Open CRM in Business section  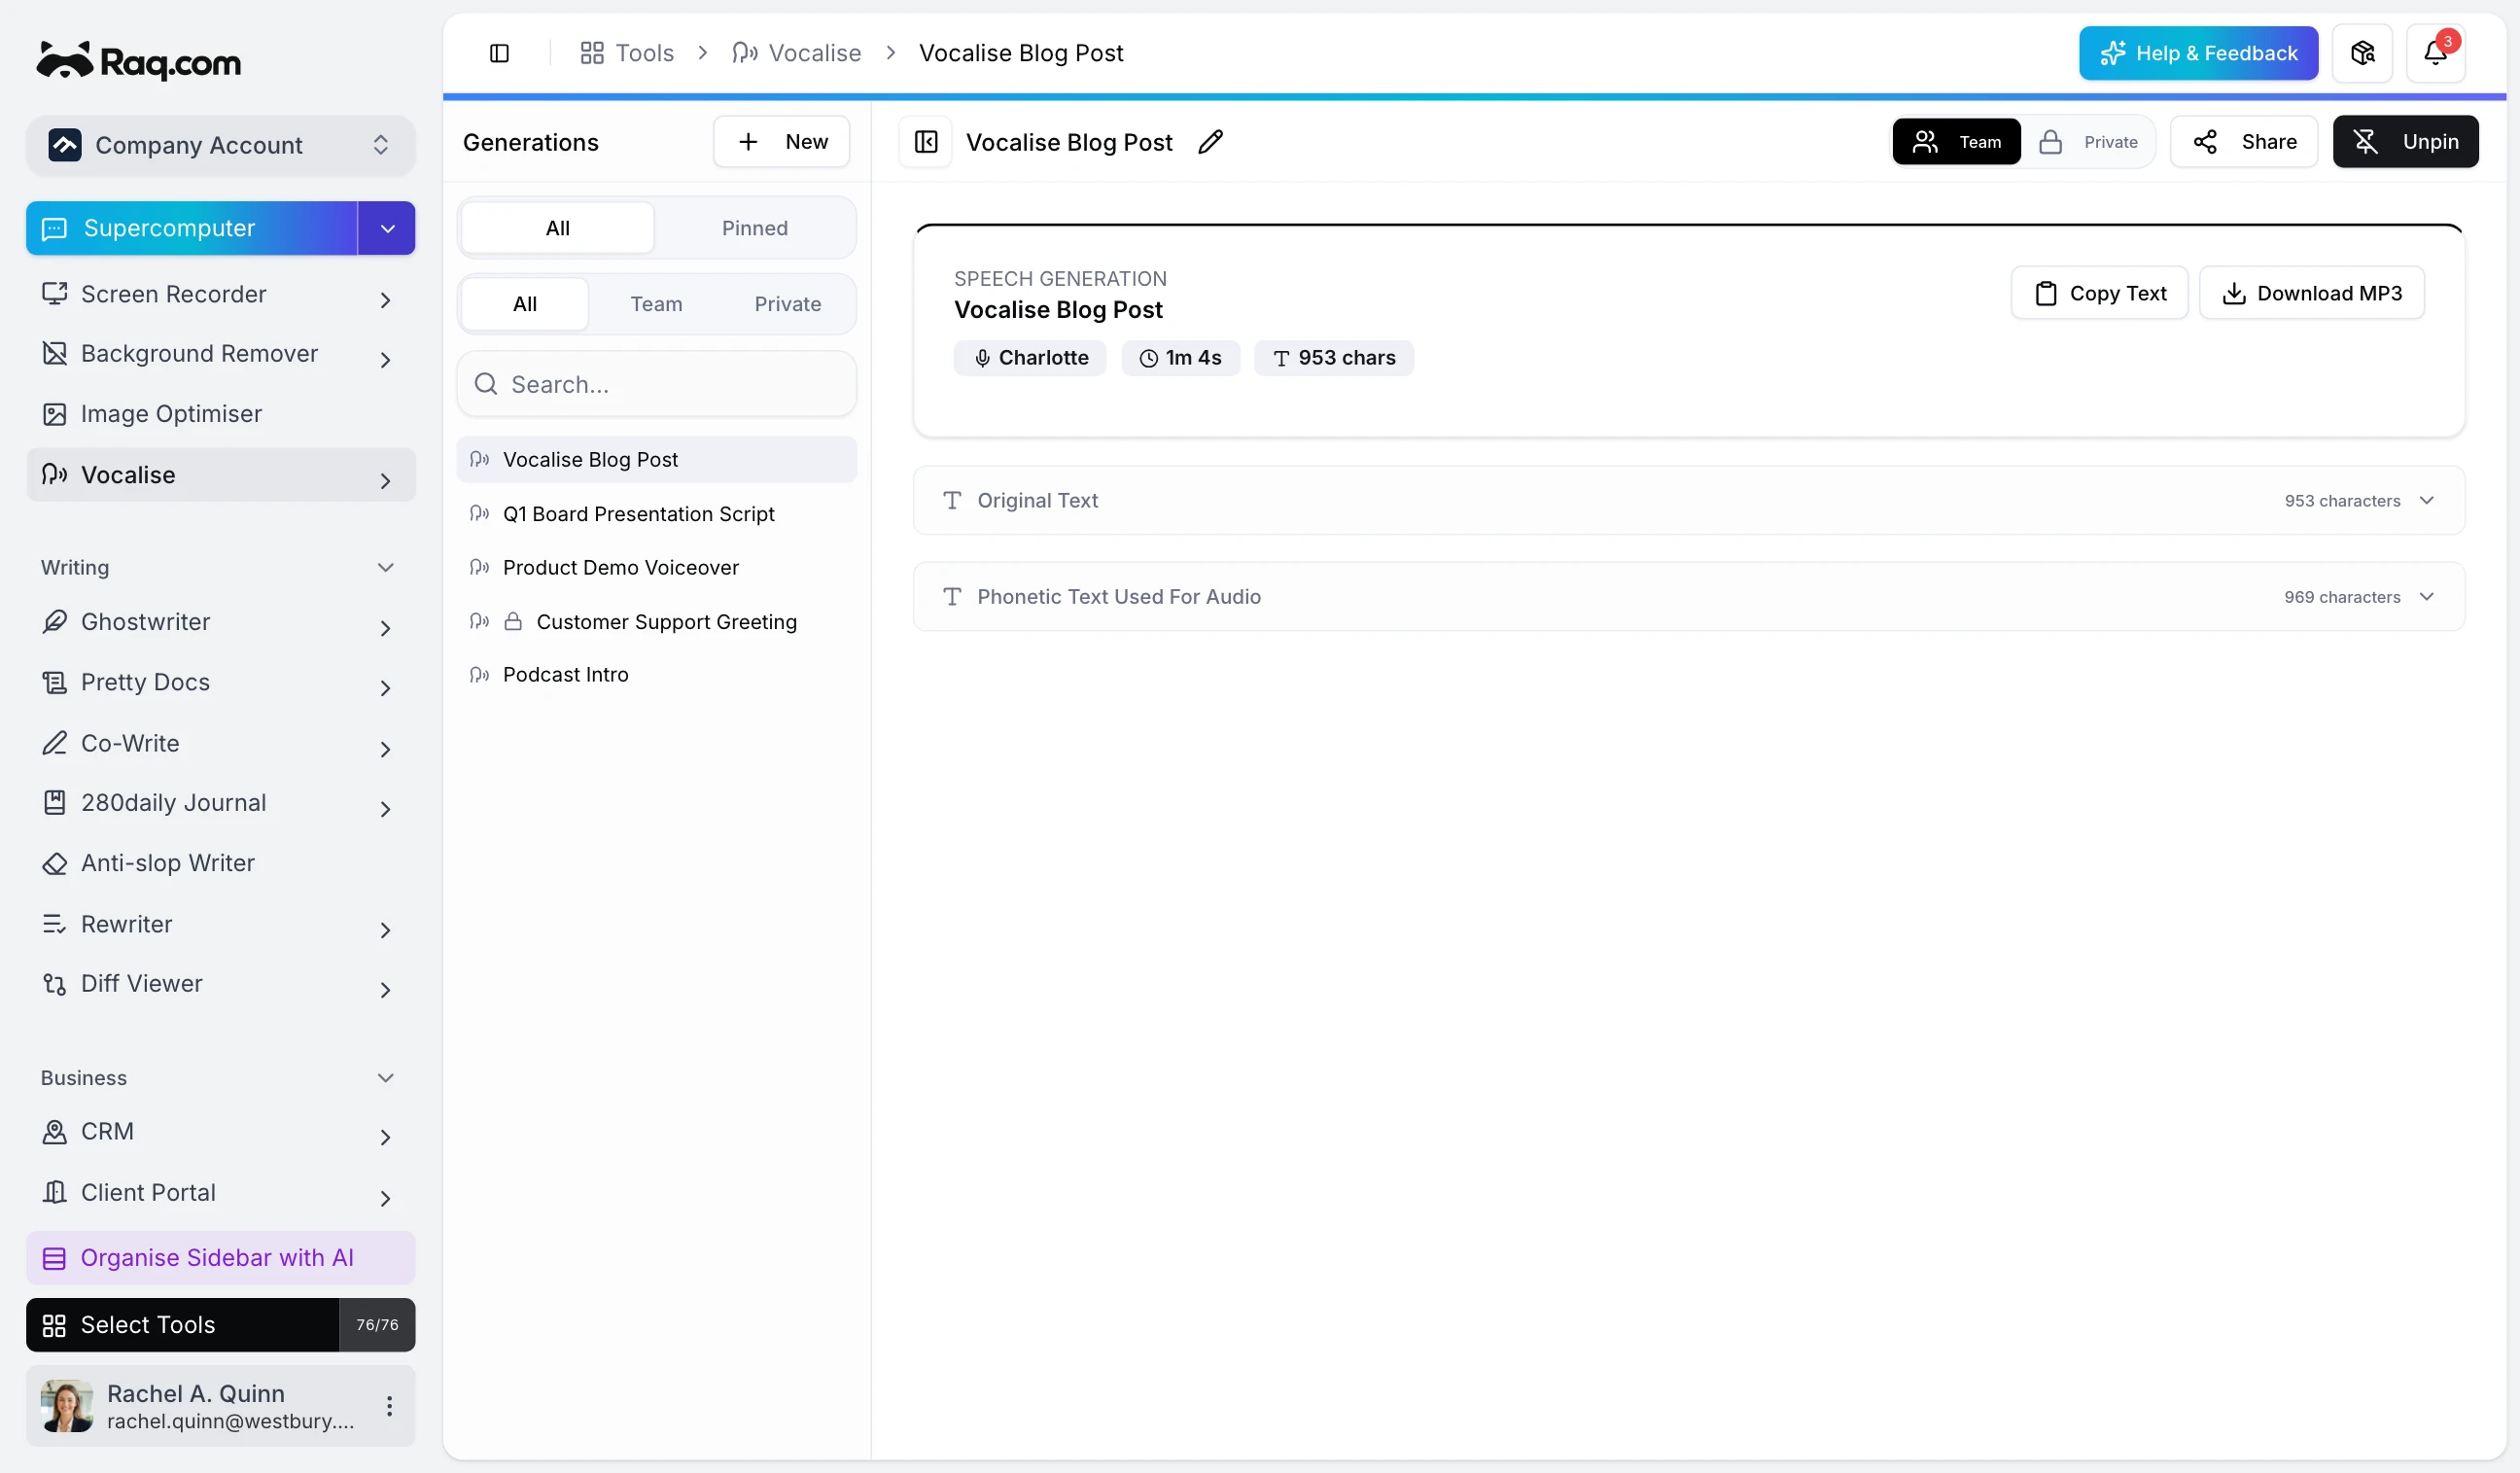coord(220,1132)
